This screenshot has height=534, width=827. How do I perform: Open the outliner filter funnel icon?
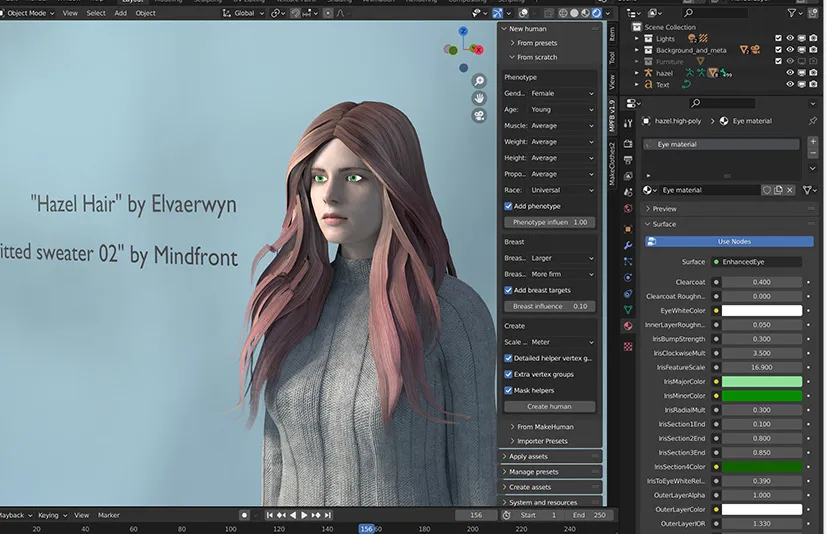tap(793, 13)
